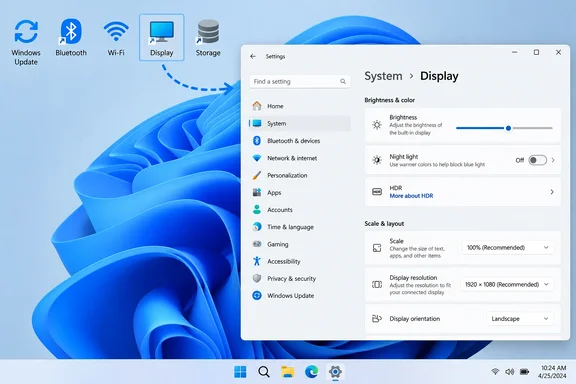The width and height of the screenshot is (576, 384).
Task: Click inside the Find a setting field
Action: pos(299,82)
